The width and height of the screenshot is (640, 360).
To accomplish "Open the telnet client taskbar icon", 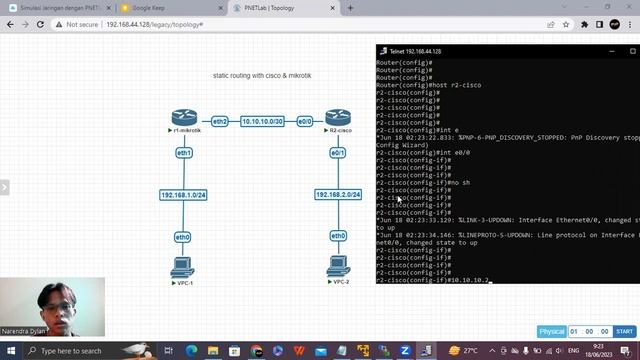I will [426, 351].
